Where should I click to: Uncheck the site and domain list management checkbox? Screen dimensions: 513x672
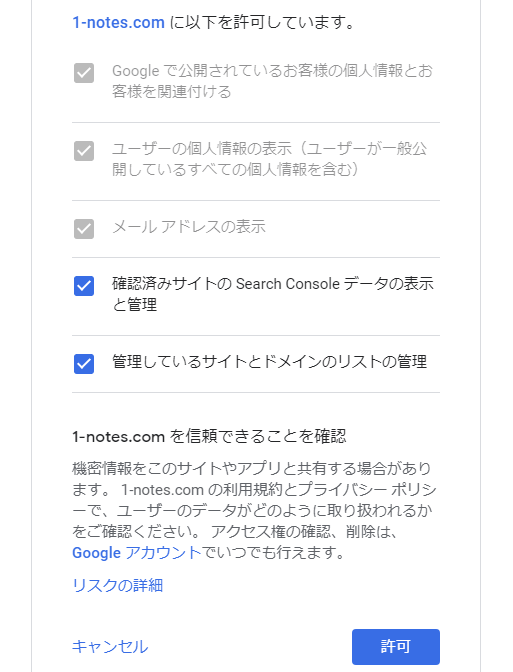pos(84,364)
